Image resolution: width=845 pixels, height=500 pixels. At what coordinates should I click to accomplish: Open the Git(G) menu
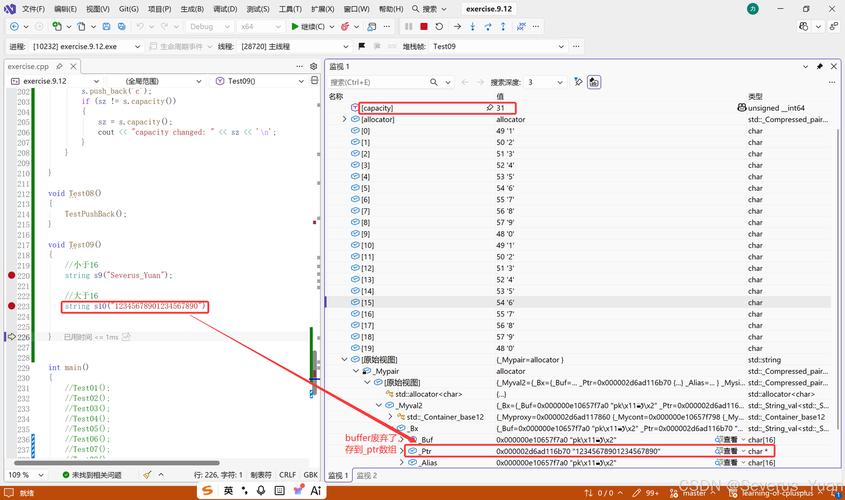coord(129,9)
